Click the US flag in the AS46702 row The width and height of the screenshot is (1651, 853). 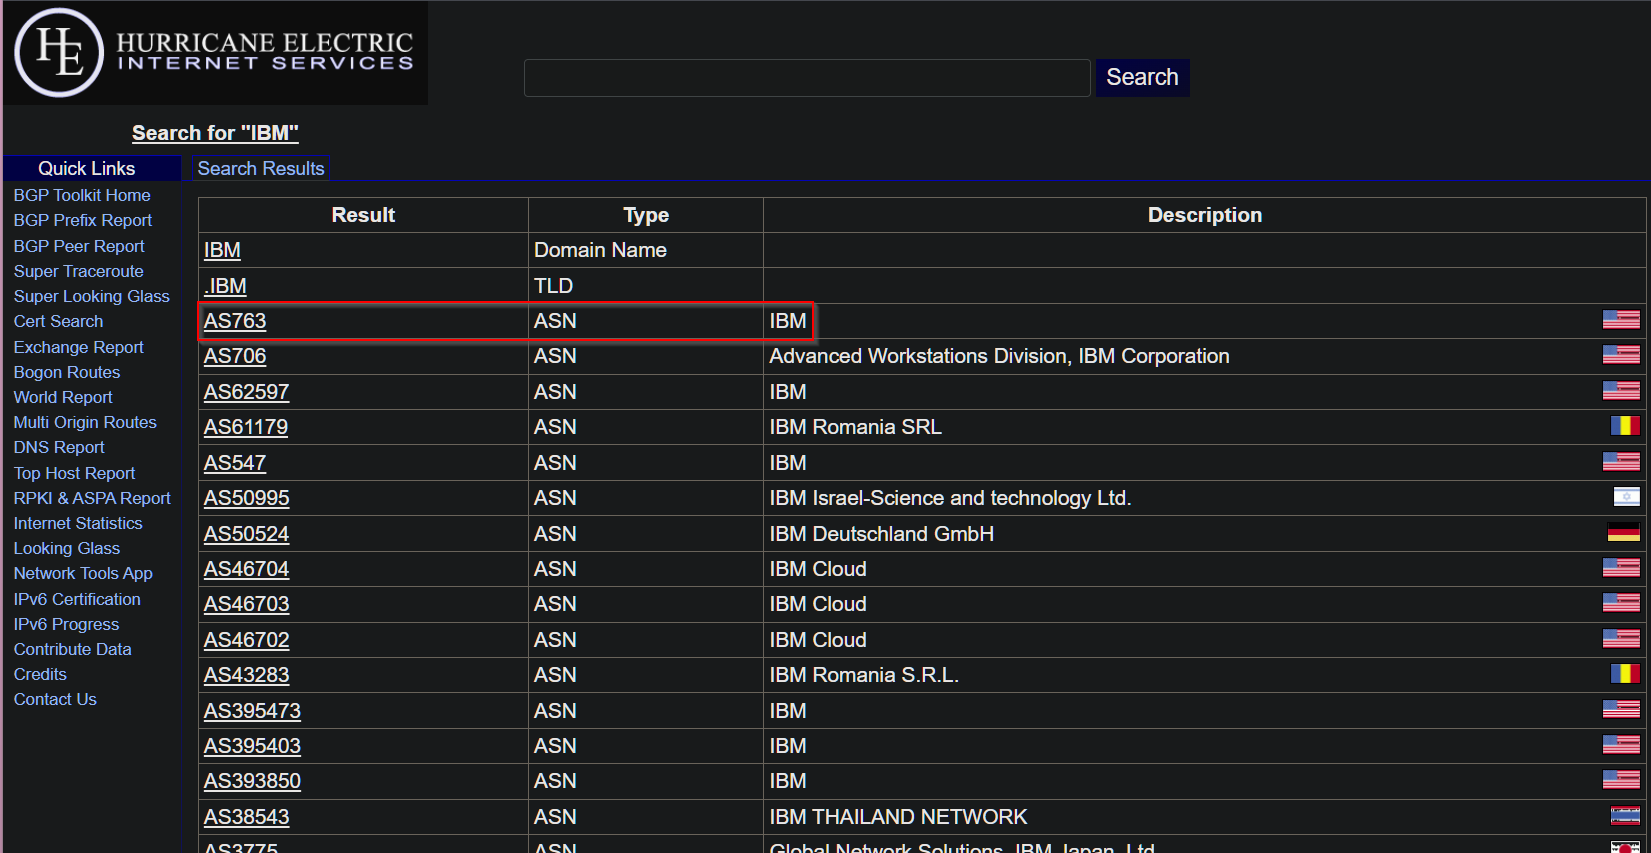point(1621,639)
